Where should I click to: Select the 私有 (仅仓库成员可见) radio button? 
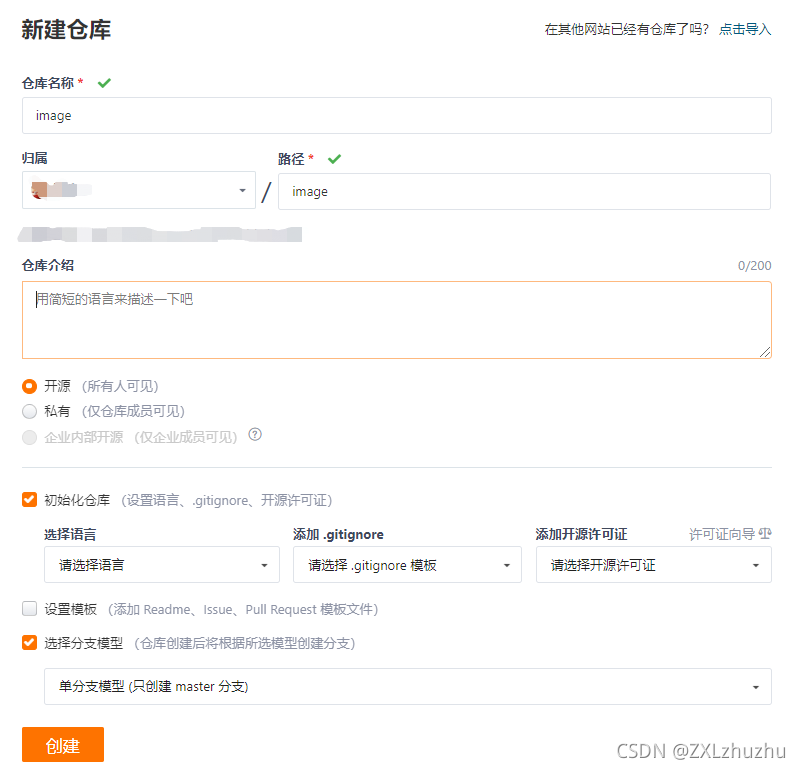point(30,411)
